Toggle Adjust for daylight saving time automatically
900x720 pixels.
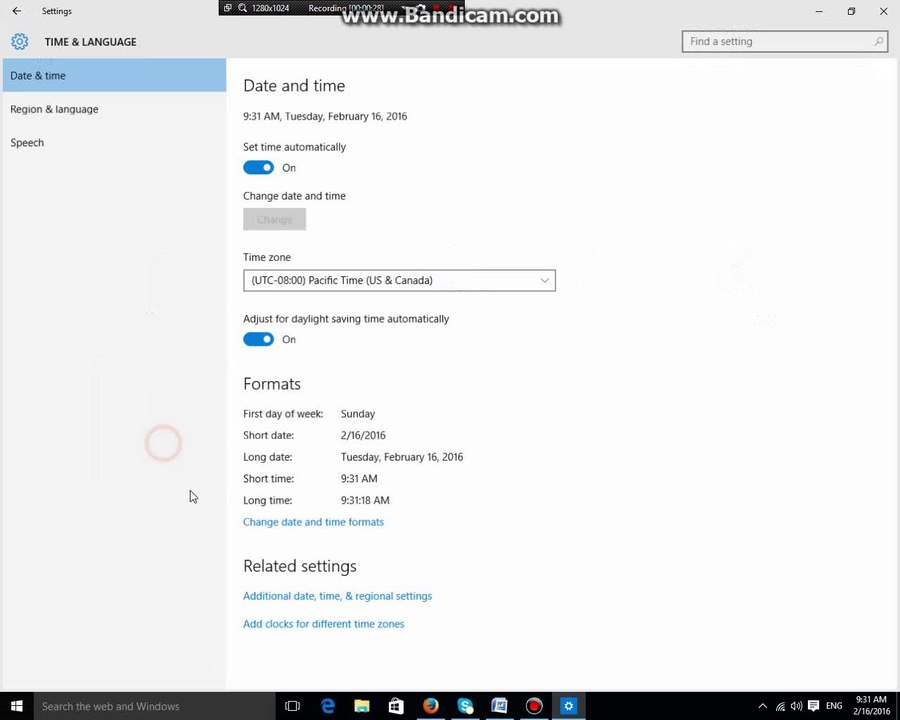[258, 339]
